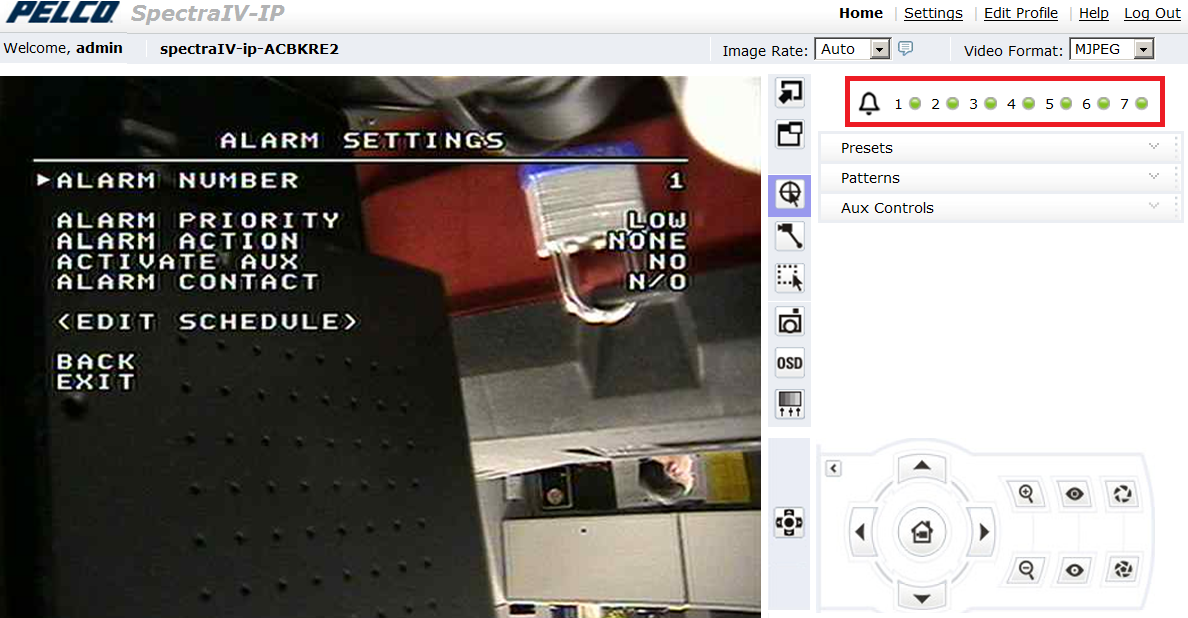This screenshot has height=618, width=1188.
Task: Open the Settings page
Action: coord(933,13)
